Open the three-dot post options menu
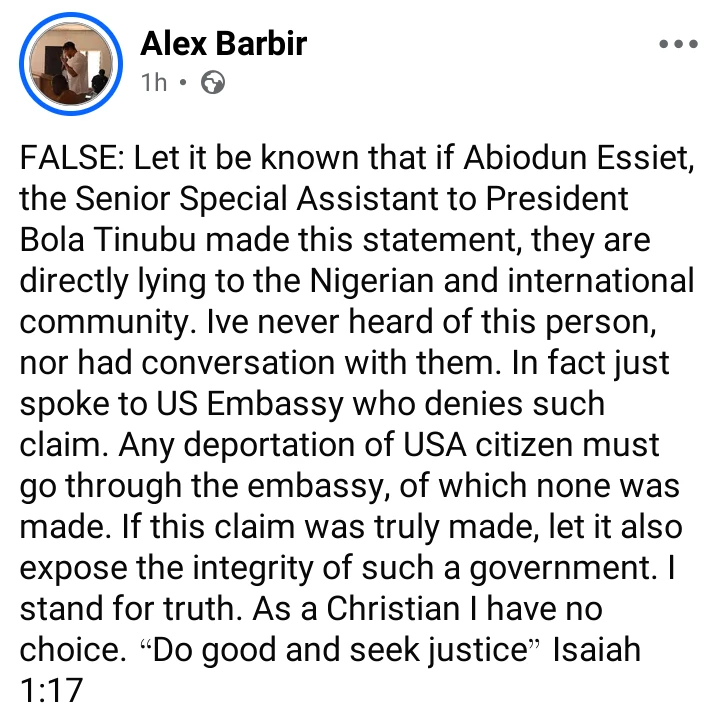The width and height of the screenshot is (720, 725). click(x=679, y=46)
